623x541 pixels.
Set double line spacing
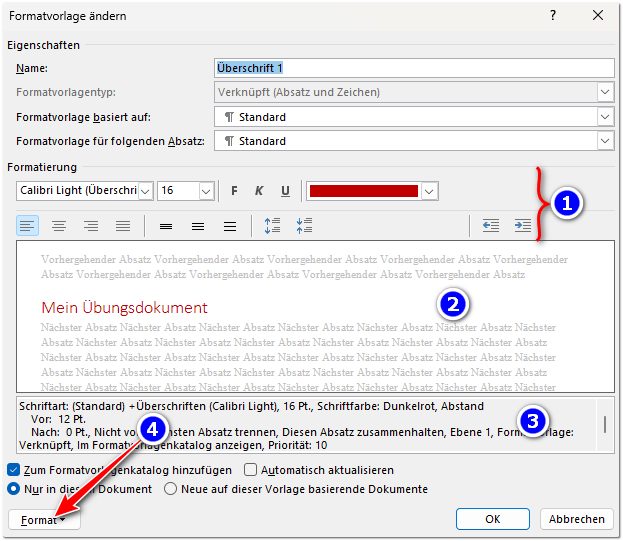pos(230,226)
